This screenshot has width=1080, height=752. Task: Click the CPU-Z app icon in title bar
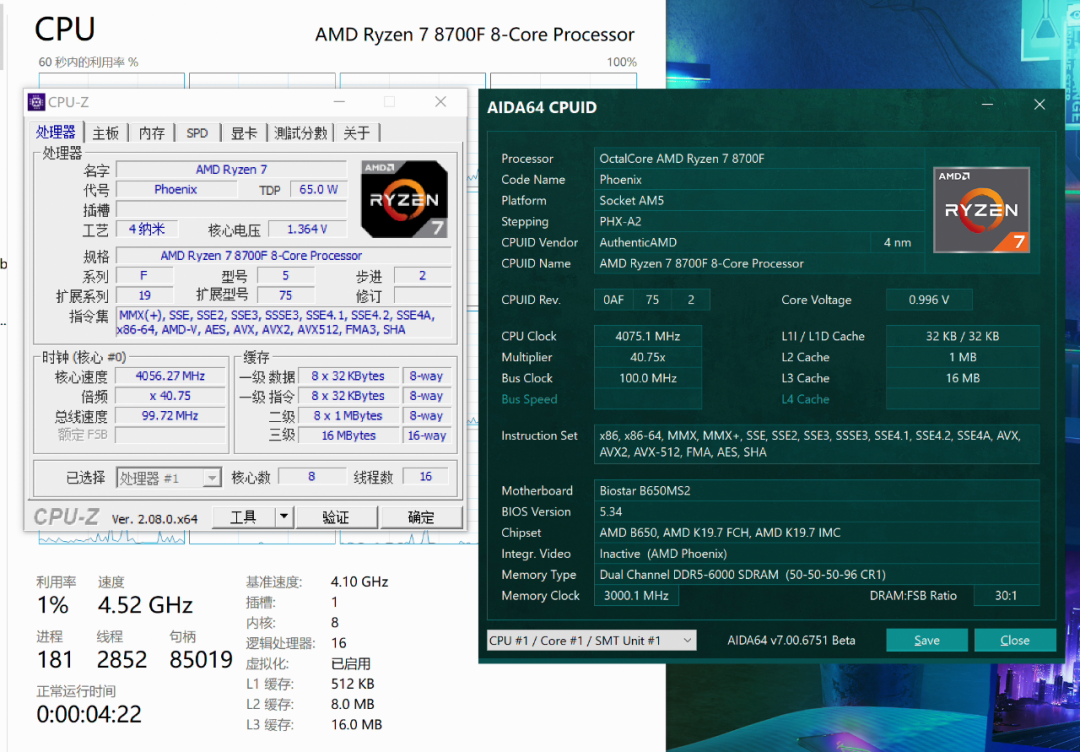36,102
